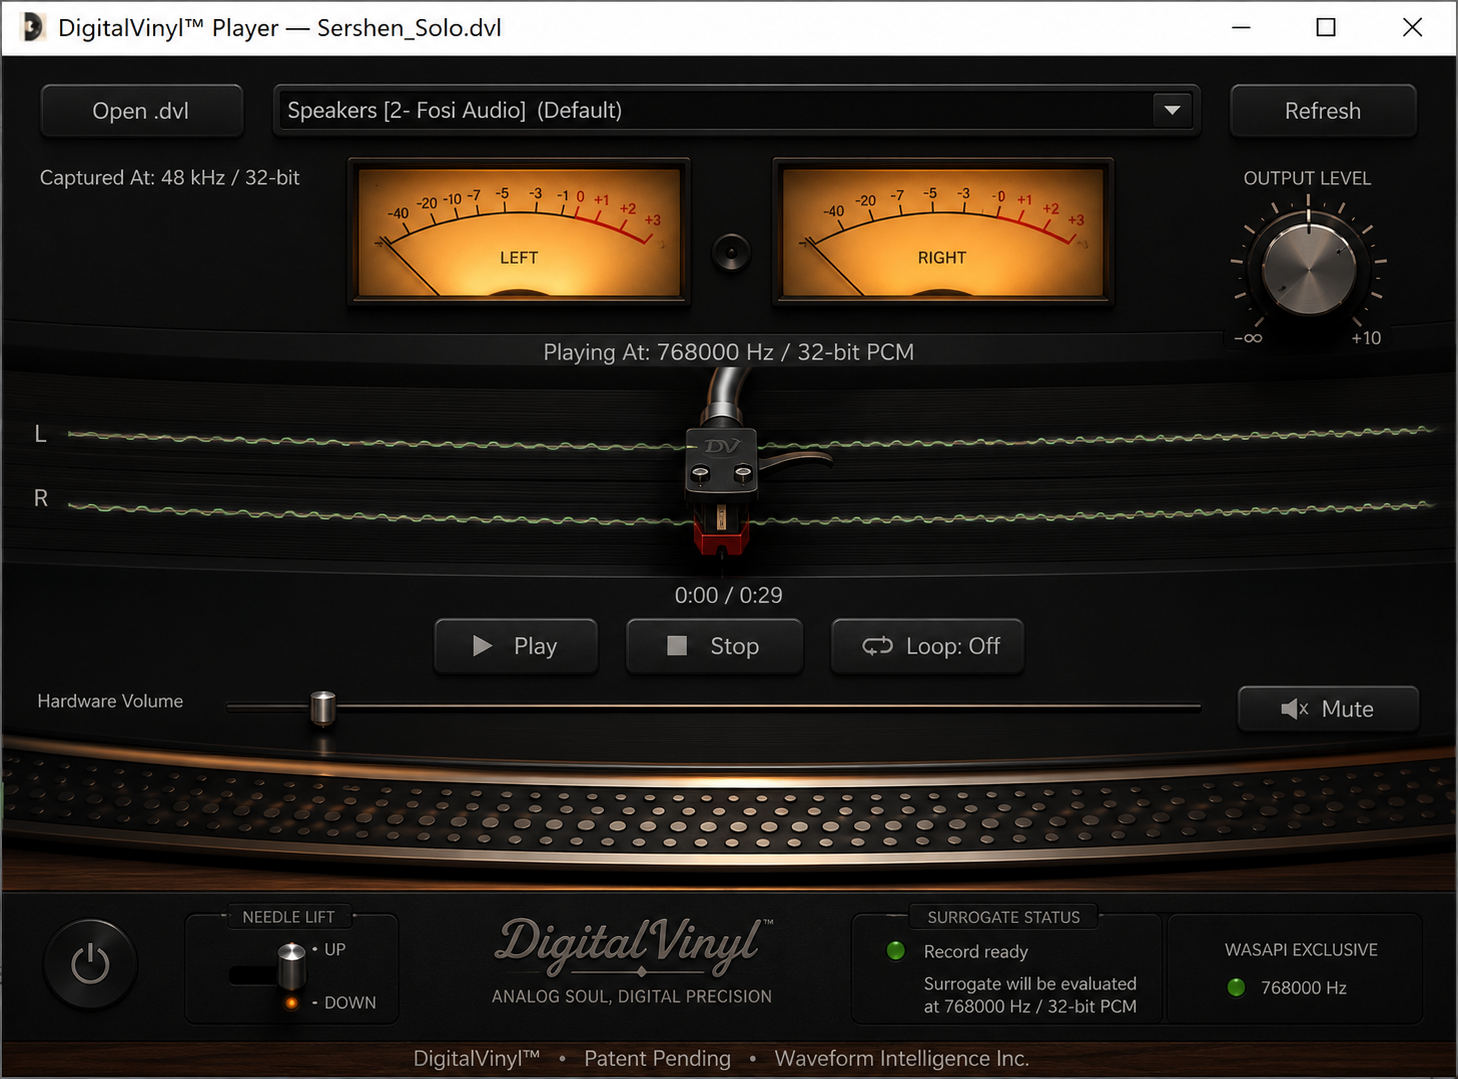The image size is (1458, 1079).
Task: Click 'Waveform Intelligence Inc.' footer text
Action: click(x=902, y=1058)
